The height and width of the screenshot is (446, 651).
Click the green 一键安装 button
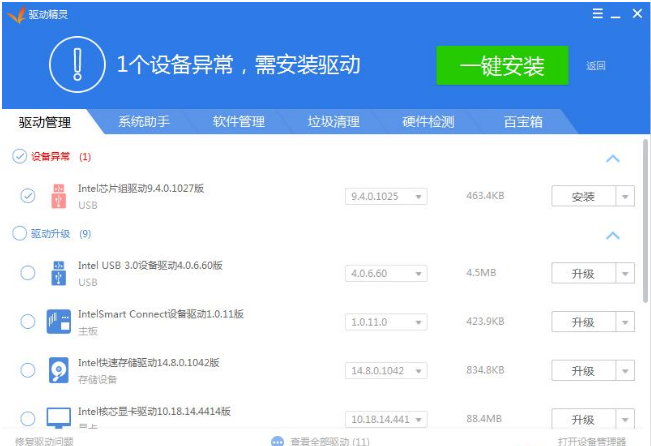pyautogui.click(x=502, y=66)
